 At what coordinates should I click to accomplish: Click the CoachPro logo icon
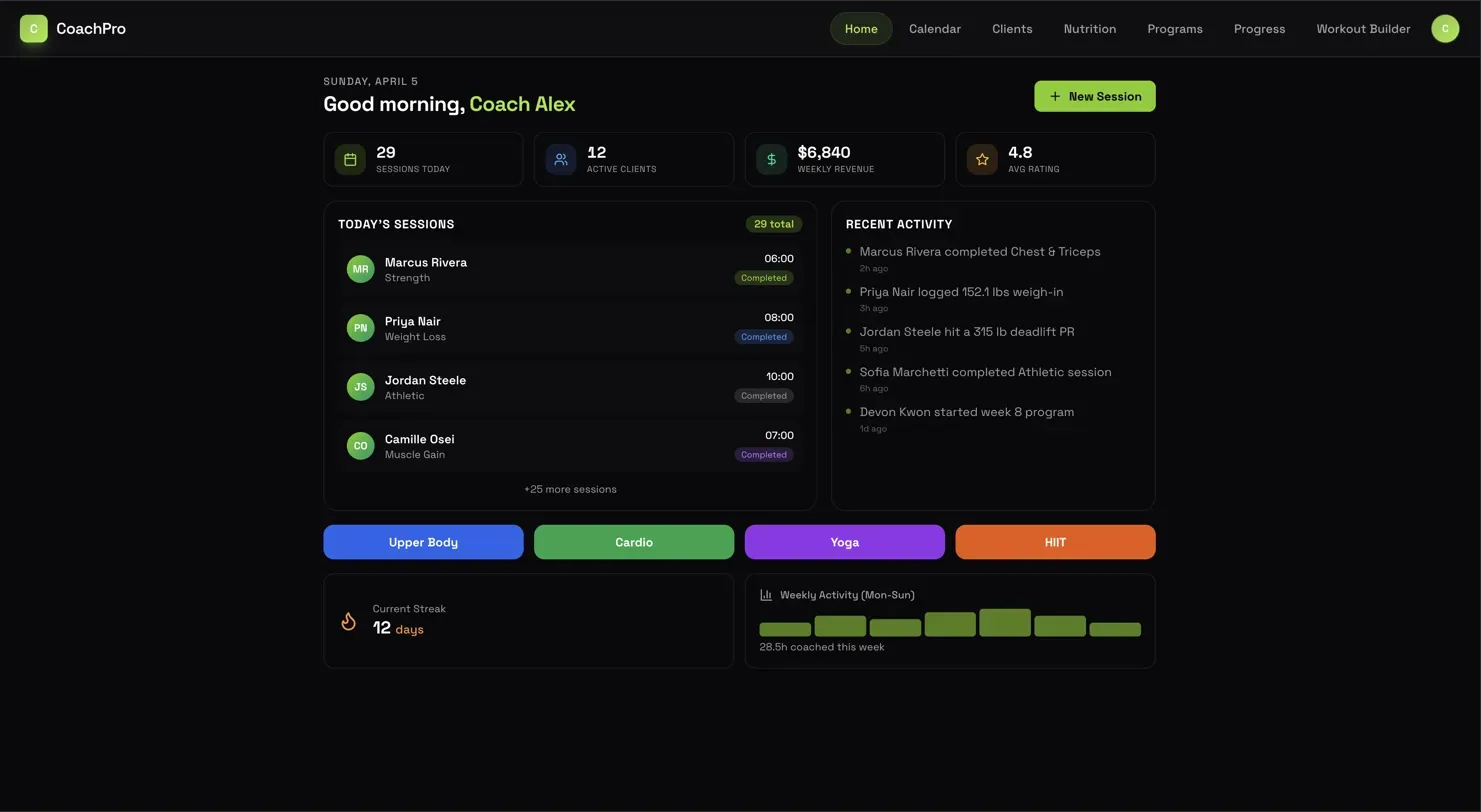pyautogui.click(x=34, y=29)
